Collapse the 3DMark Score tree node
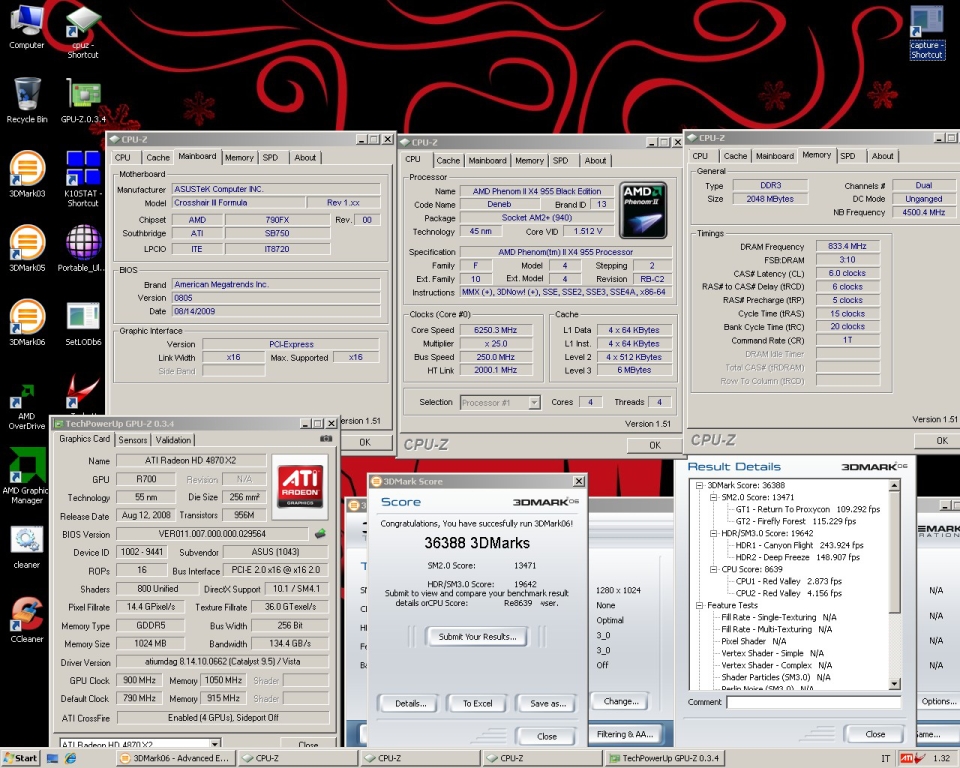The width and height of the screenshot is (960, 768). pos(700,485)
